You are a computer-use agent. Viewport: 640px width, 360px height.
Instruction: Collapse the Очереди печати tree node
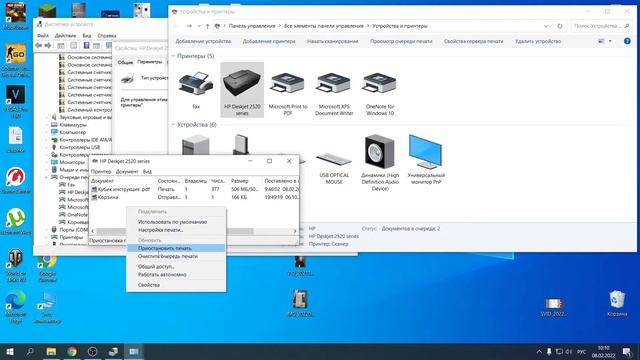coord(47,178)
